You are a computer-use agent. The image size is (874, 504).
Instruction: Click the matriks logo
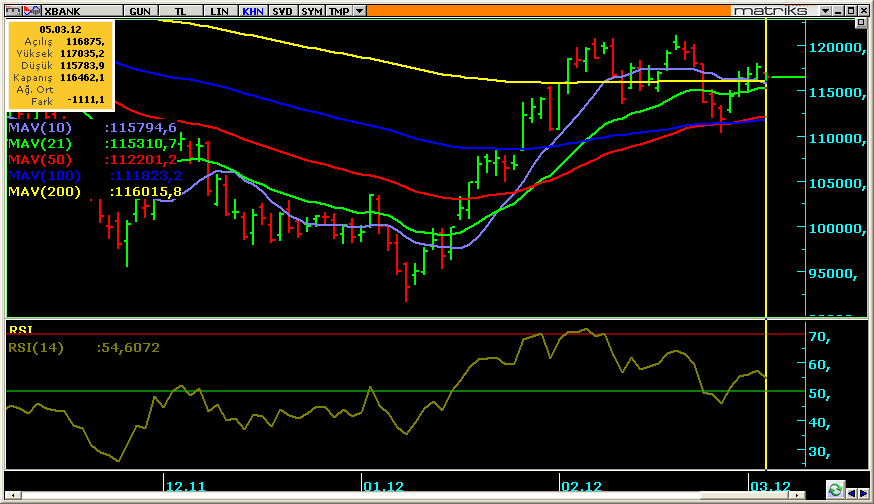[x=770, y=11]
